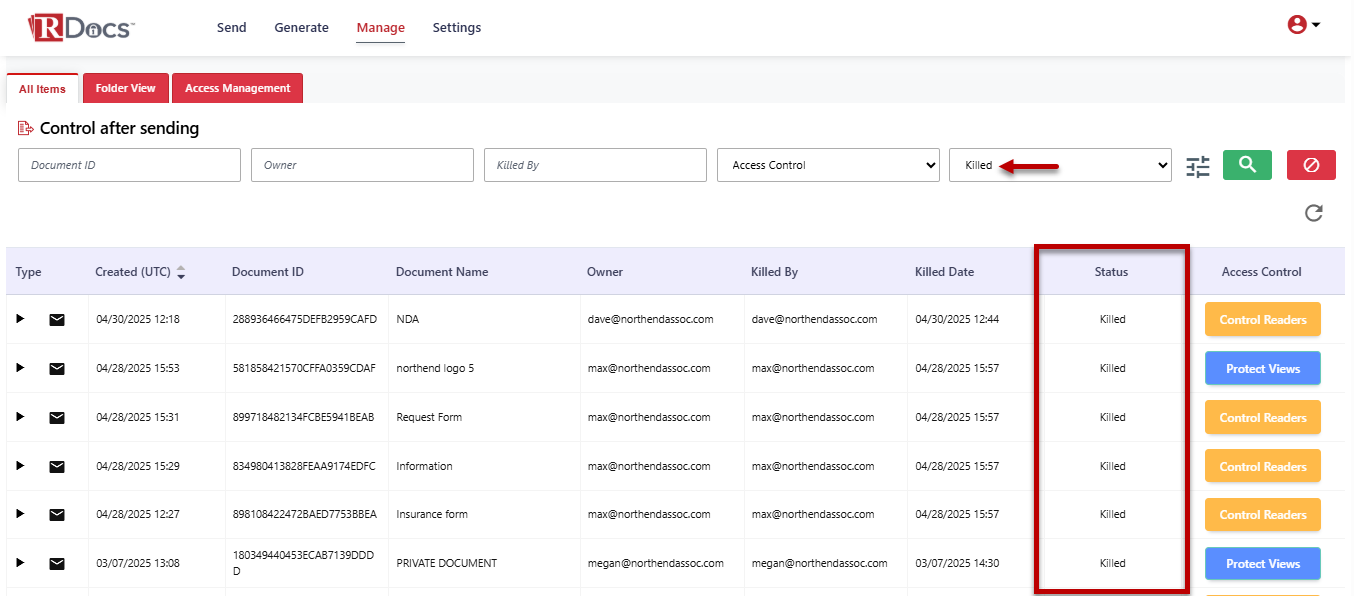The width and height of the screenshot is (1354, 596).
Task: Click killed date 04/30/2025 12:44
Action: click(957, 320)
